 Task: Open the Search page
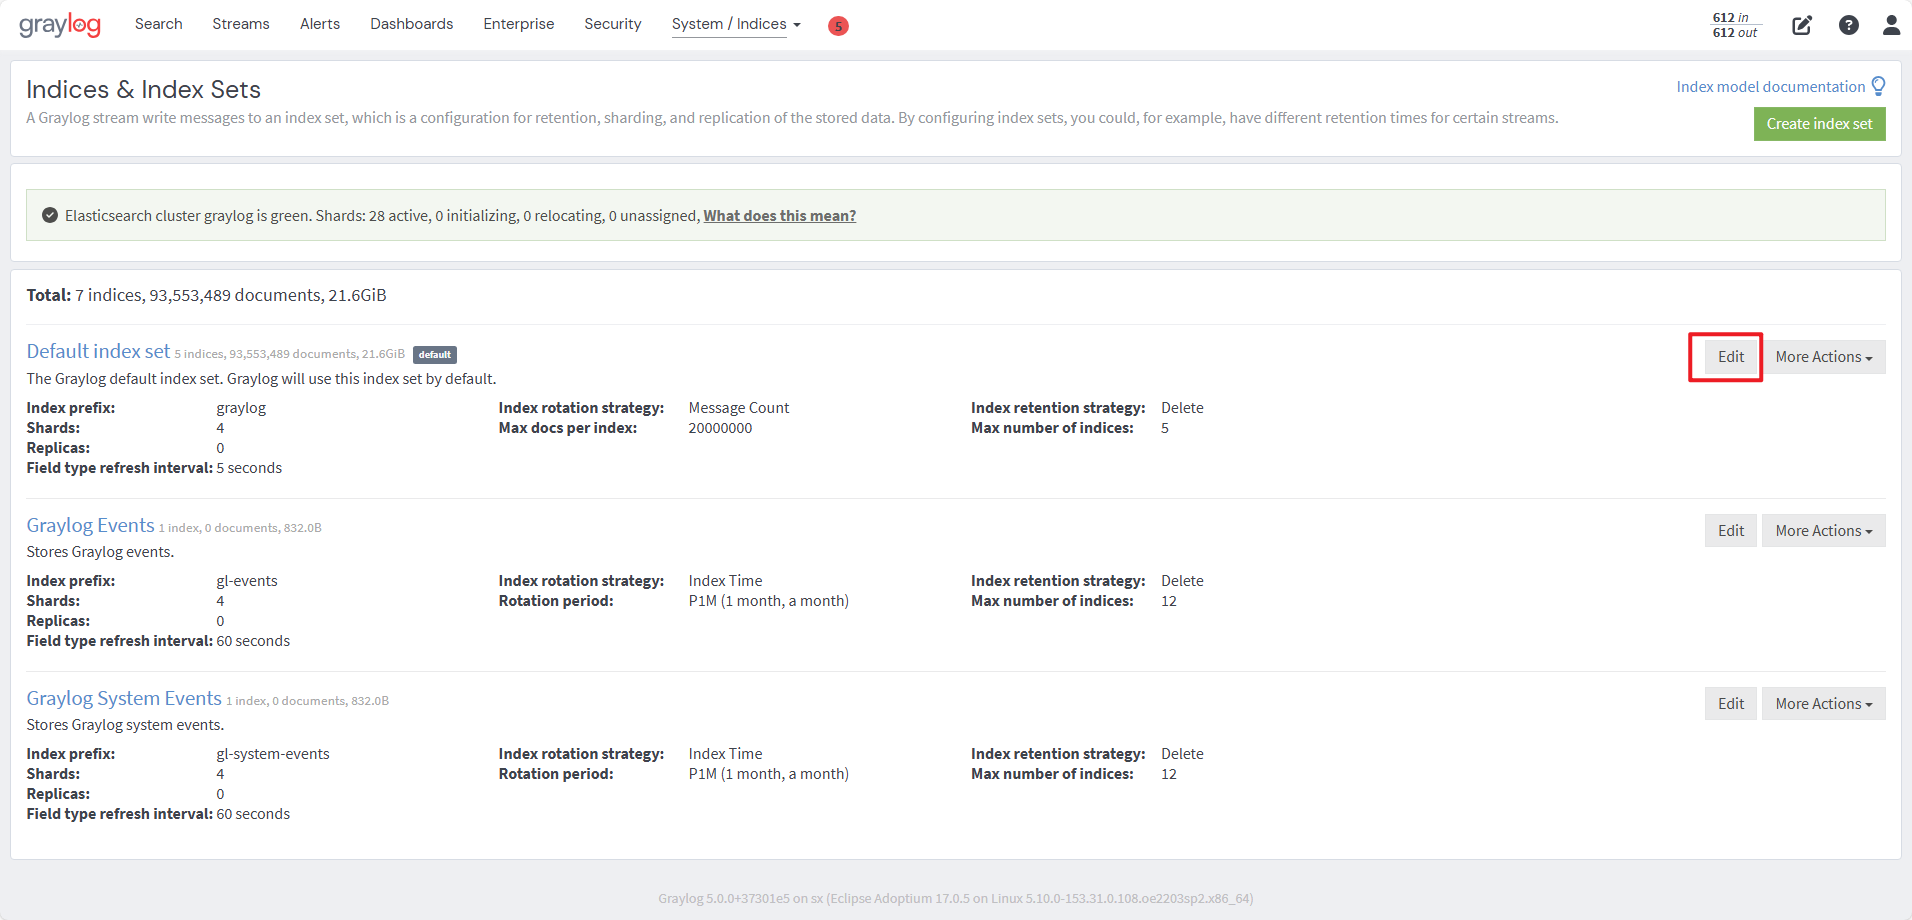click(159, 24)
